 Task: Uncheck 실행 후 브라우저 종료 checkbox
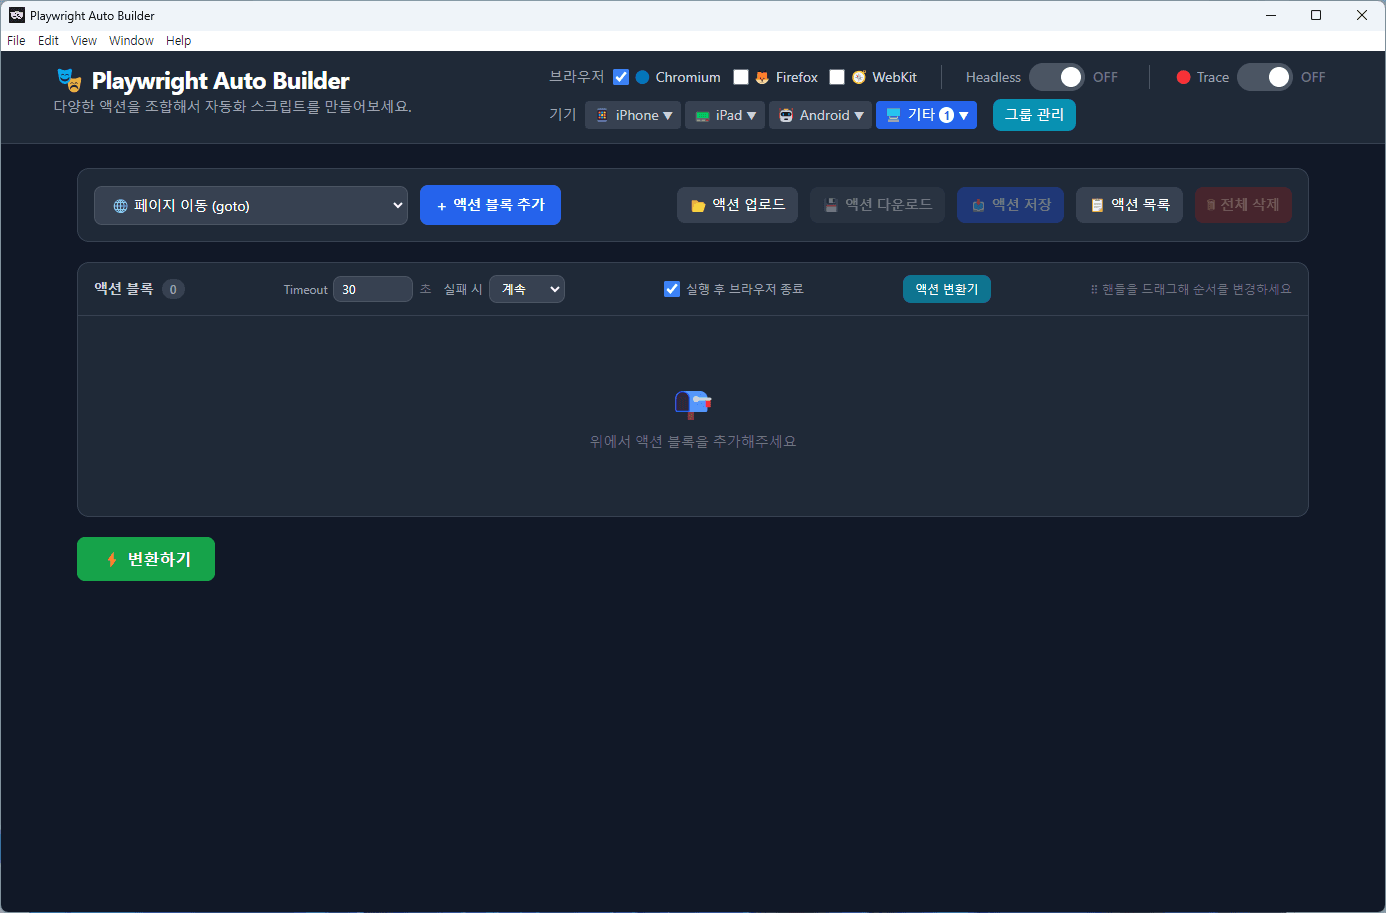[672, 289]
